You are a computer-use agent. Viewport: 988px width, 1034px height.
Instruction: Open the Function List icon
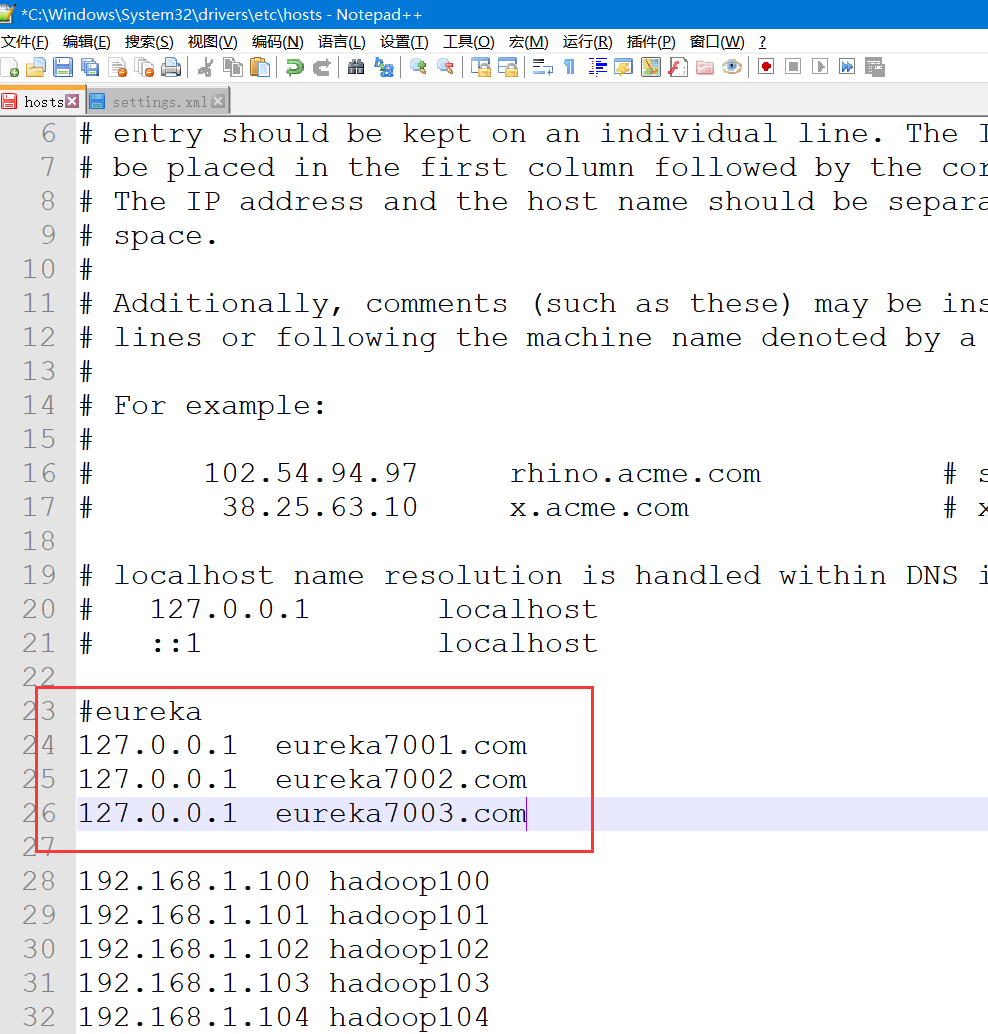pos(677,67)
